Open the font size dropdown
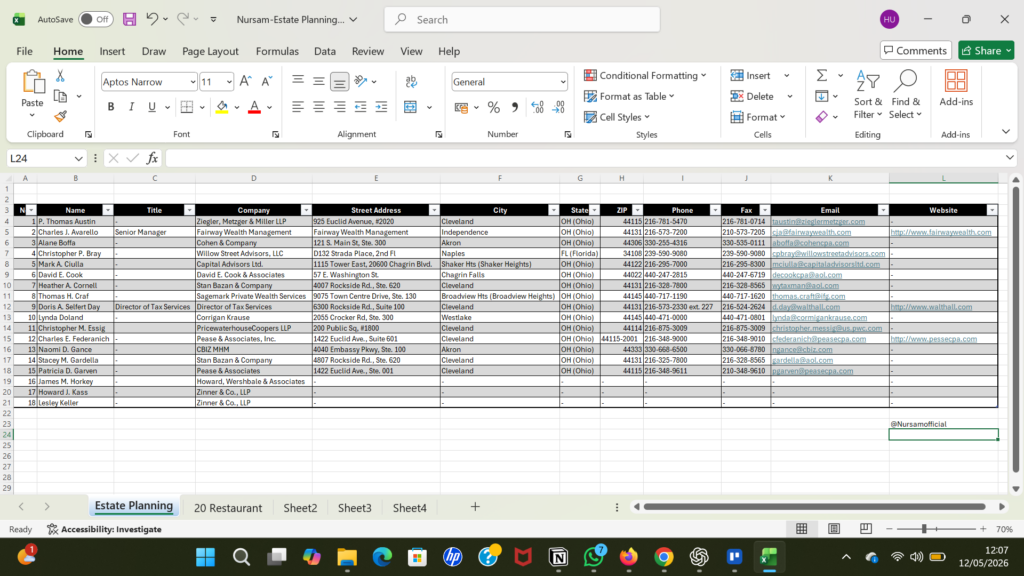The width and height of the screenshot is (1024, 576). click(x=229, y=82)
